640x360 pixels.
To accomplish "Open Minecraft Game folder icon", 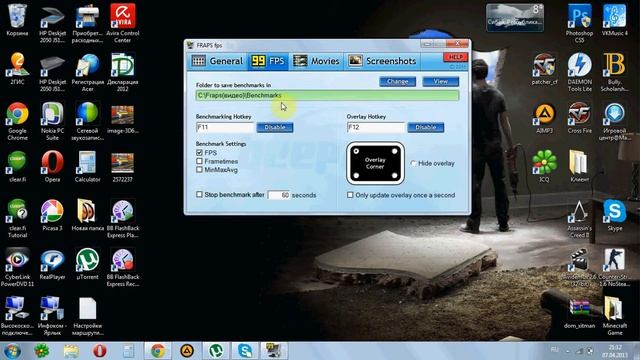I will coord(615,316).
